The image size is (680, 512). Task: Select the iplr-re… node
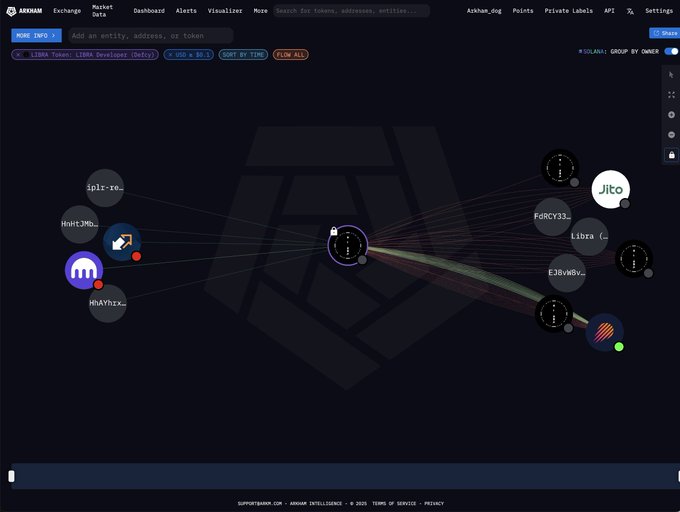(105, 188)
